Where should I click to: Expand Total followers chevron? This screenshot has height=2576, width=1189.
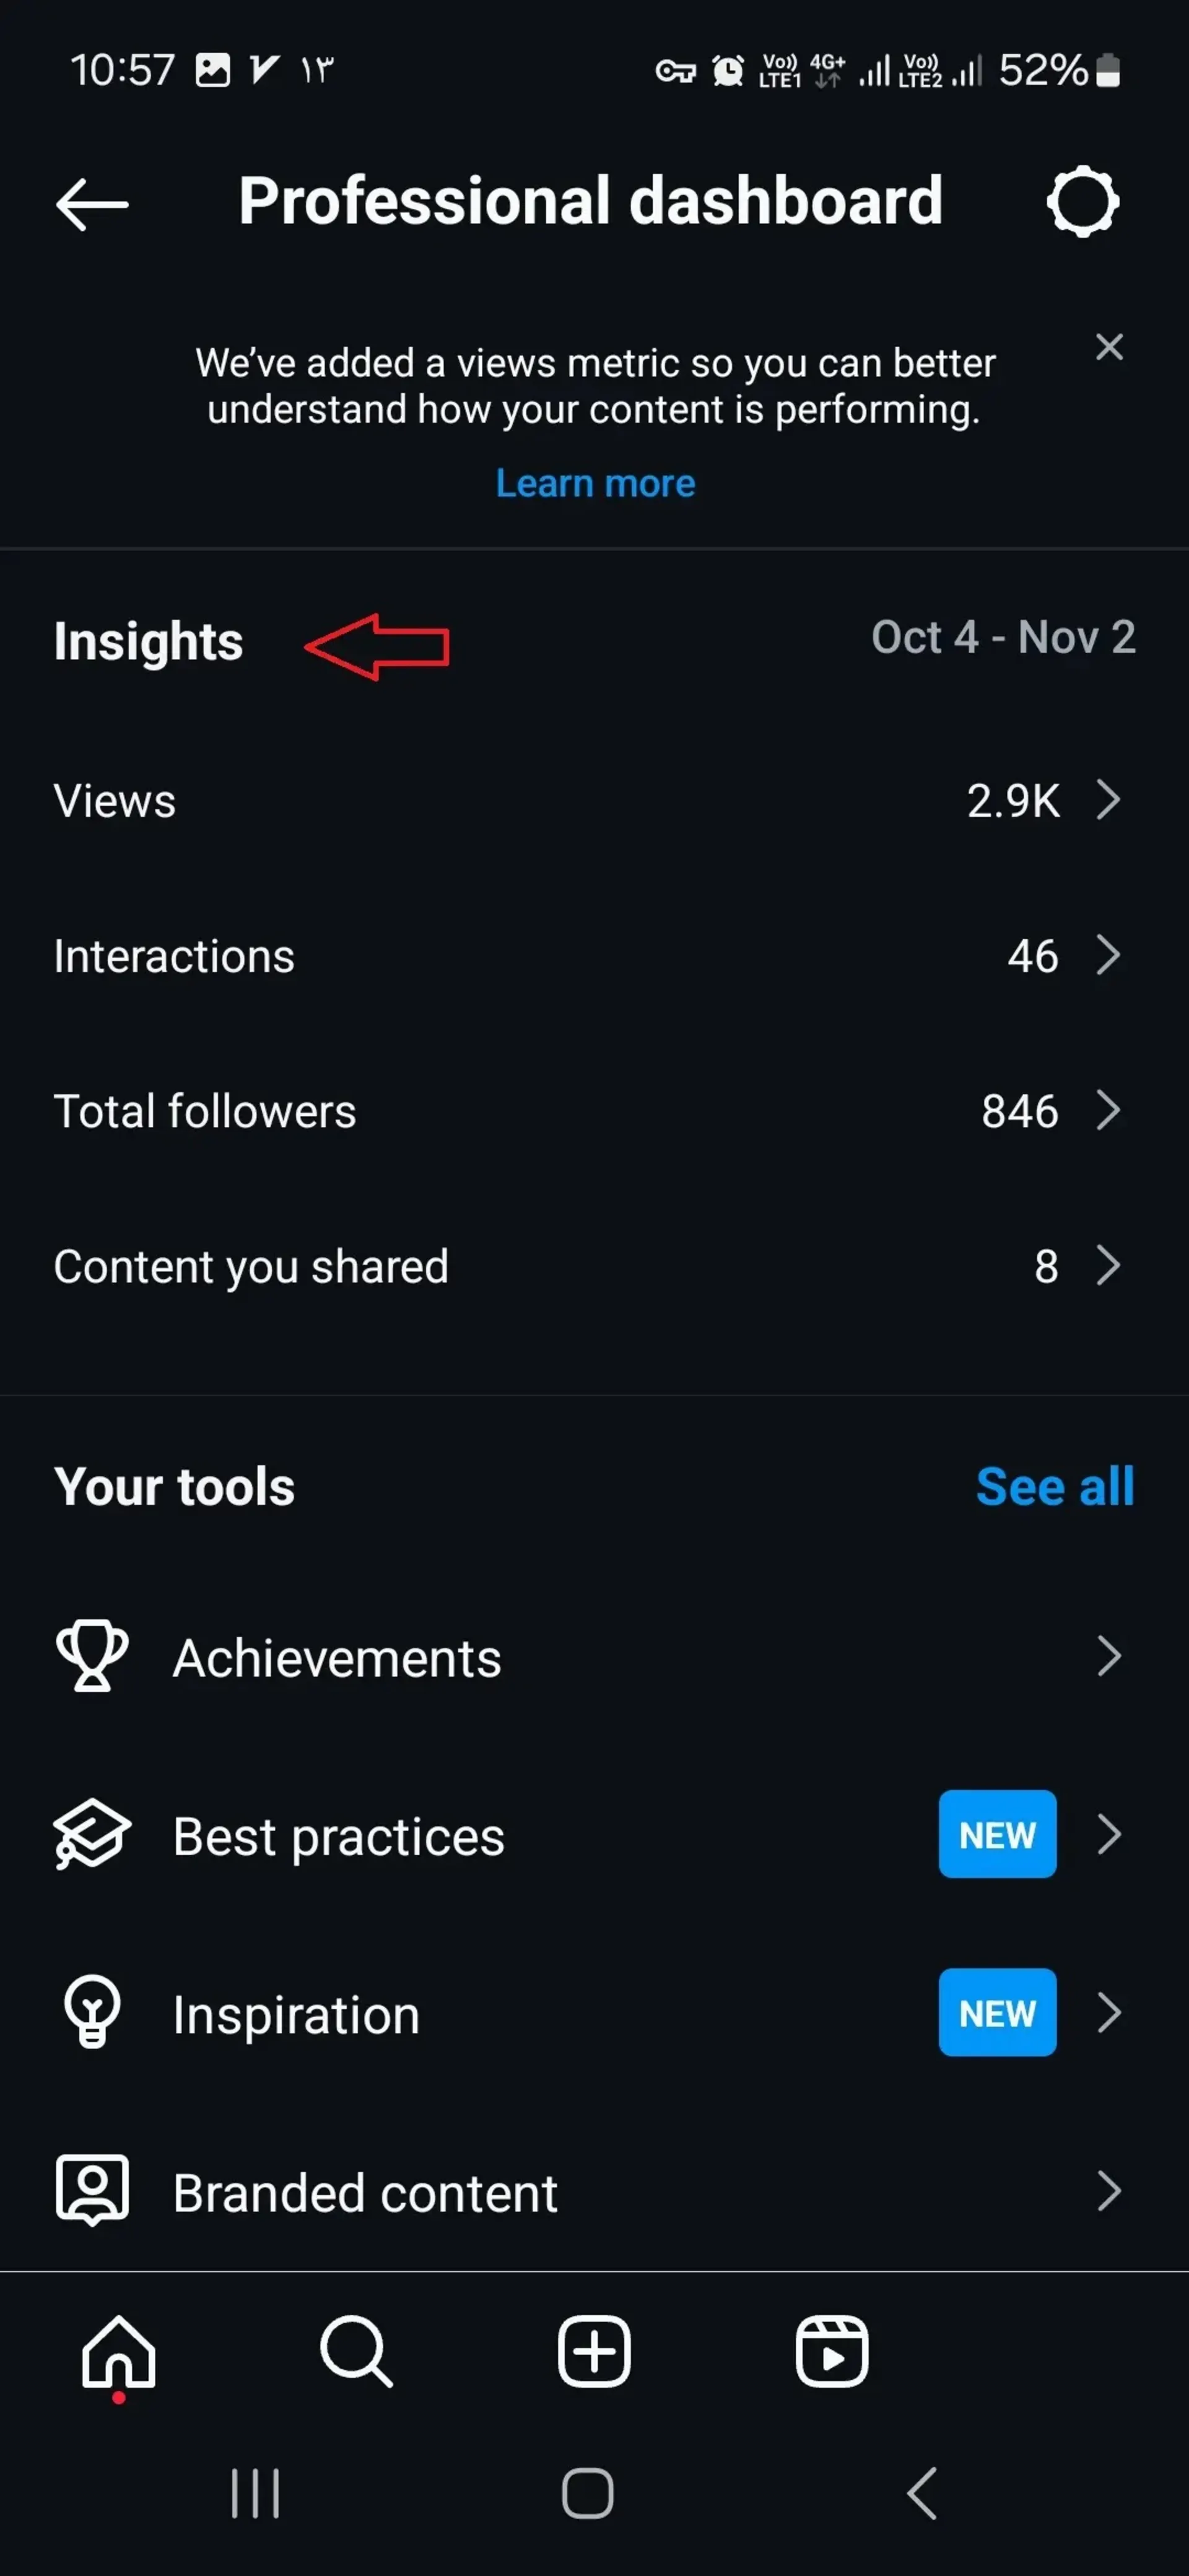1108,1110
